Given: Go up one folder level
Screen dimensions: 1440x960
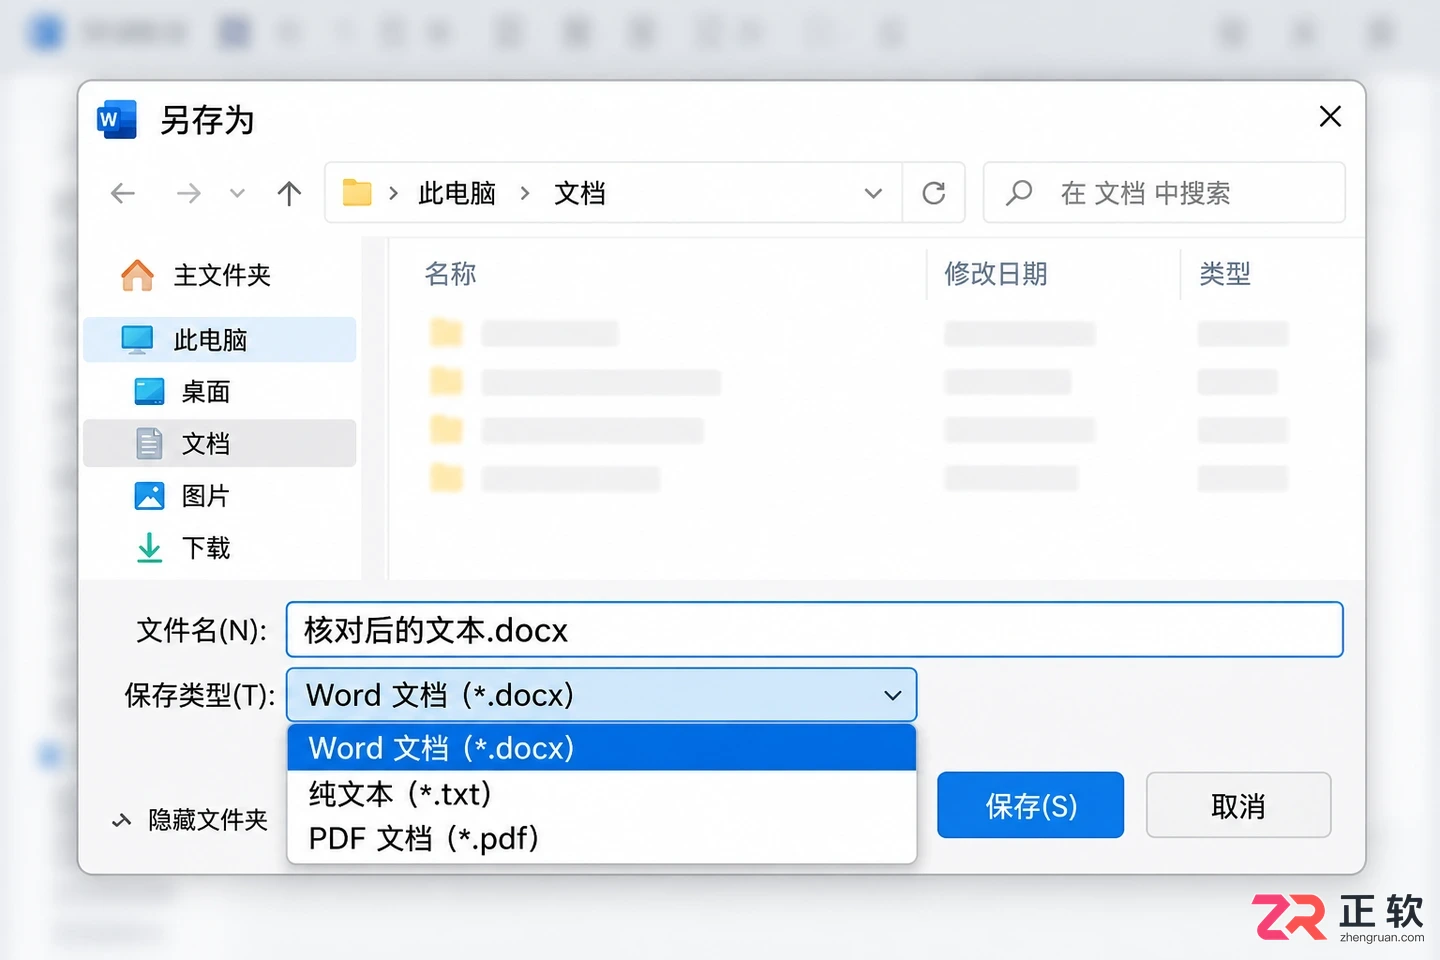Looking at the screenshot, I should (289, 193).
